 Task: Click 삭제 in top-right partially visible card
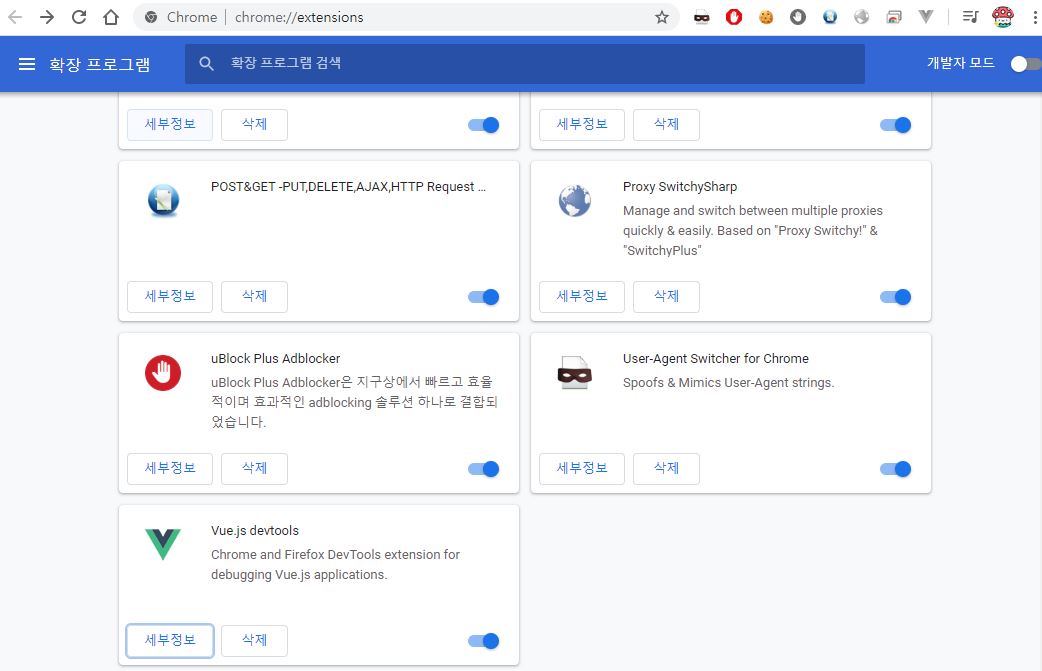click(x=667, y=124)
